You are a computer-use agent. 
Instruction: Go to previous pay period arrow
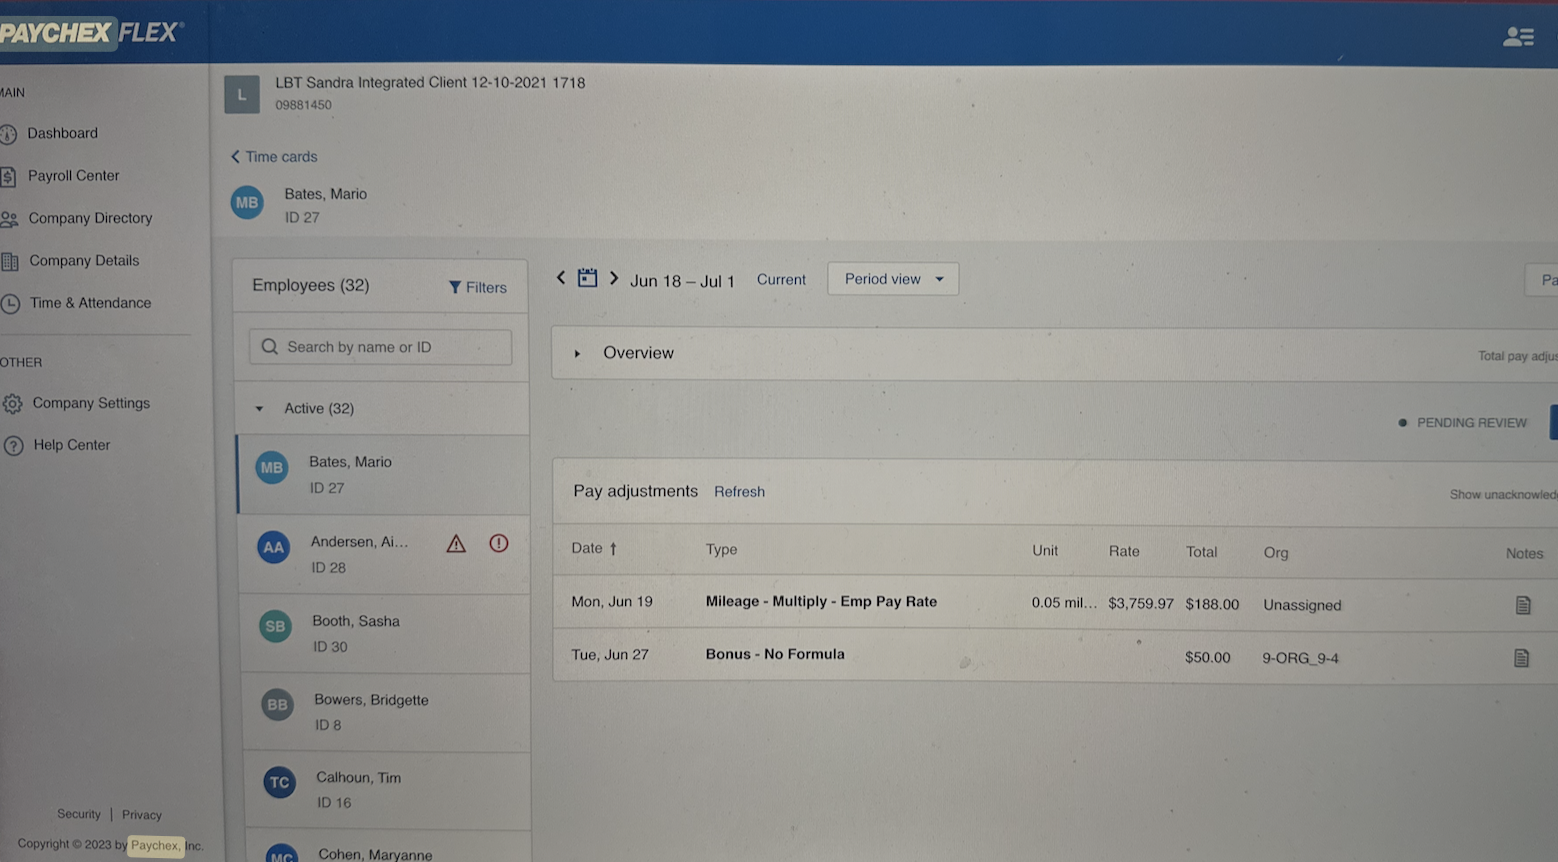click(561, 278)
